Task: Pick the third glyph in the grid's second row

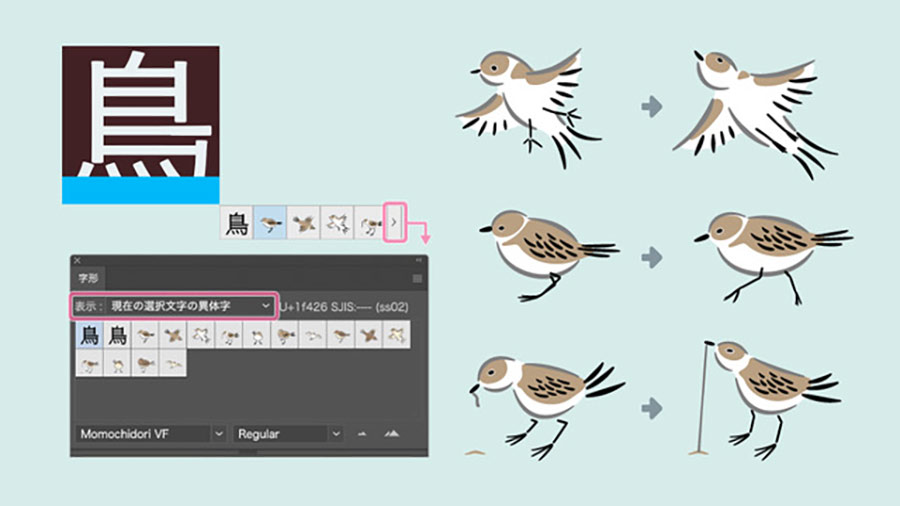Action: click(146, 364)
